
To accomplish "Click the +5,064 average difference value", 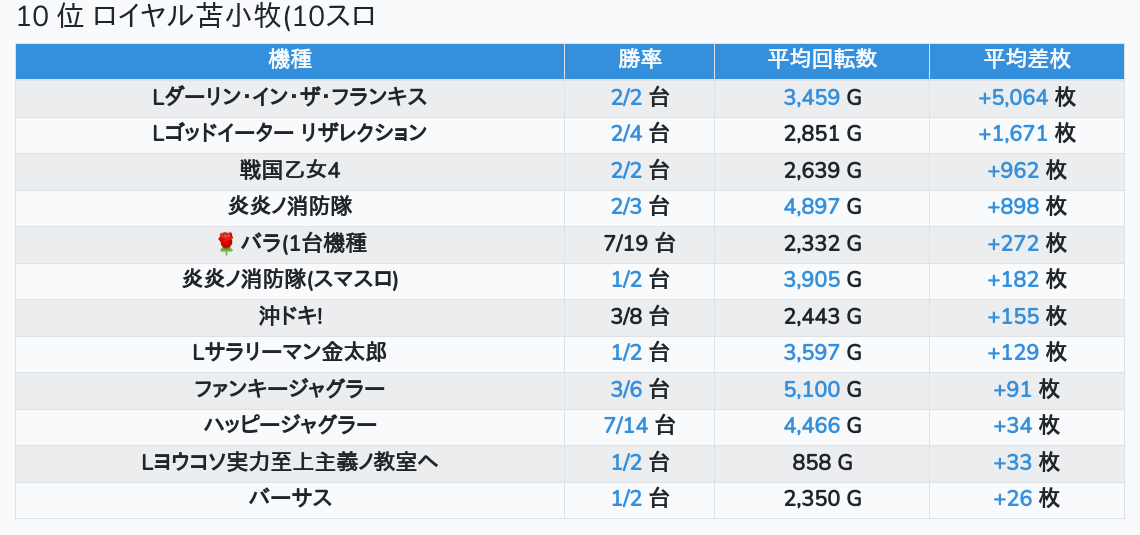I will point(1013,97).
